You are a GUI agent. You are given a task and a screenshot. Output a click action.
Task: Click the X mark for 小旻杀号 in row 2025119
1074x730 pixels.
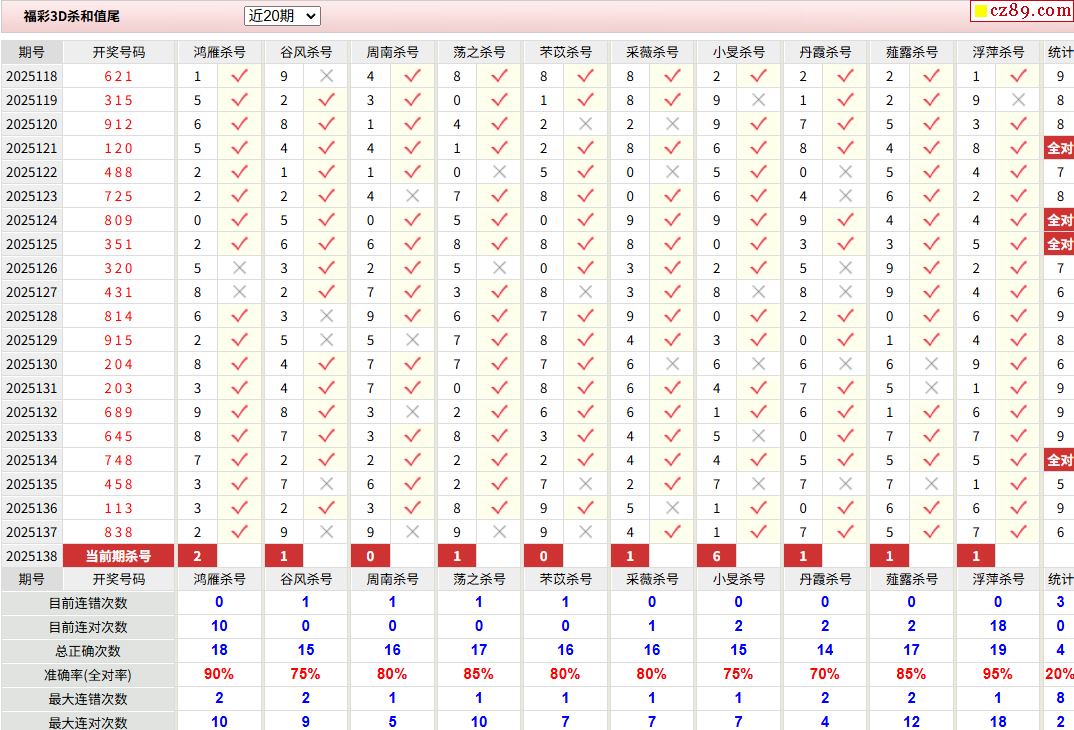coord(758,100)
